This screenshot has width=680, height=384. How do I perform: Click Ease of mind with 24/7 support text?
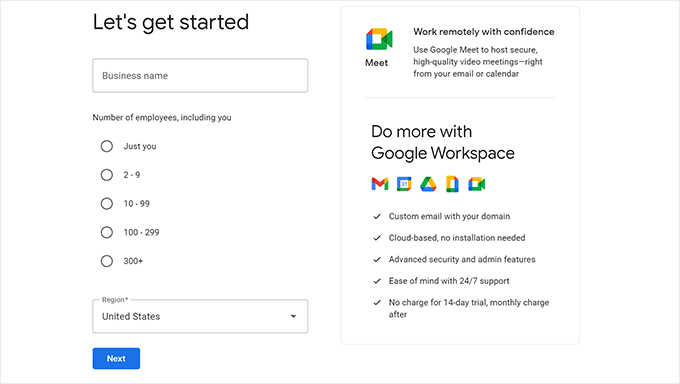point(449,281)
